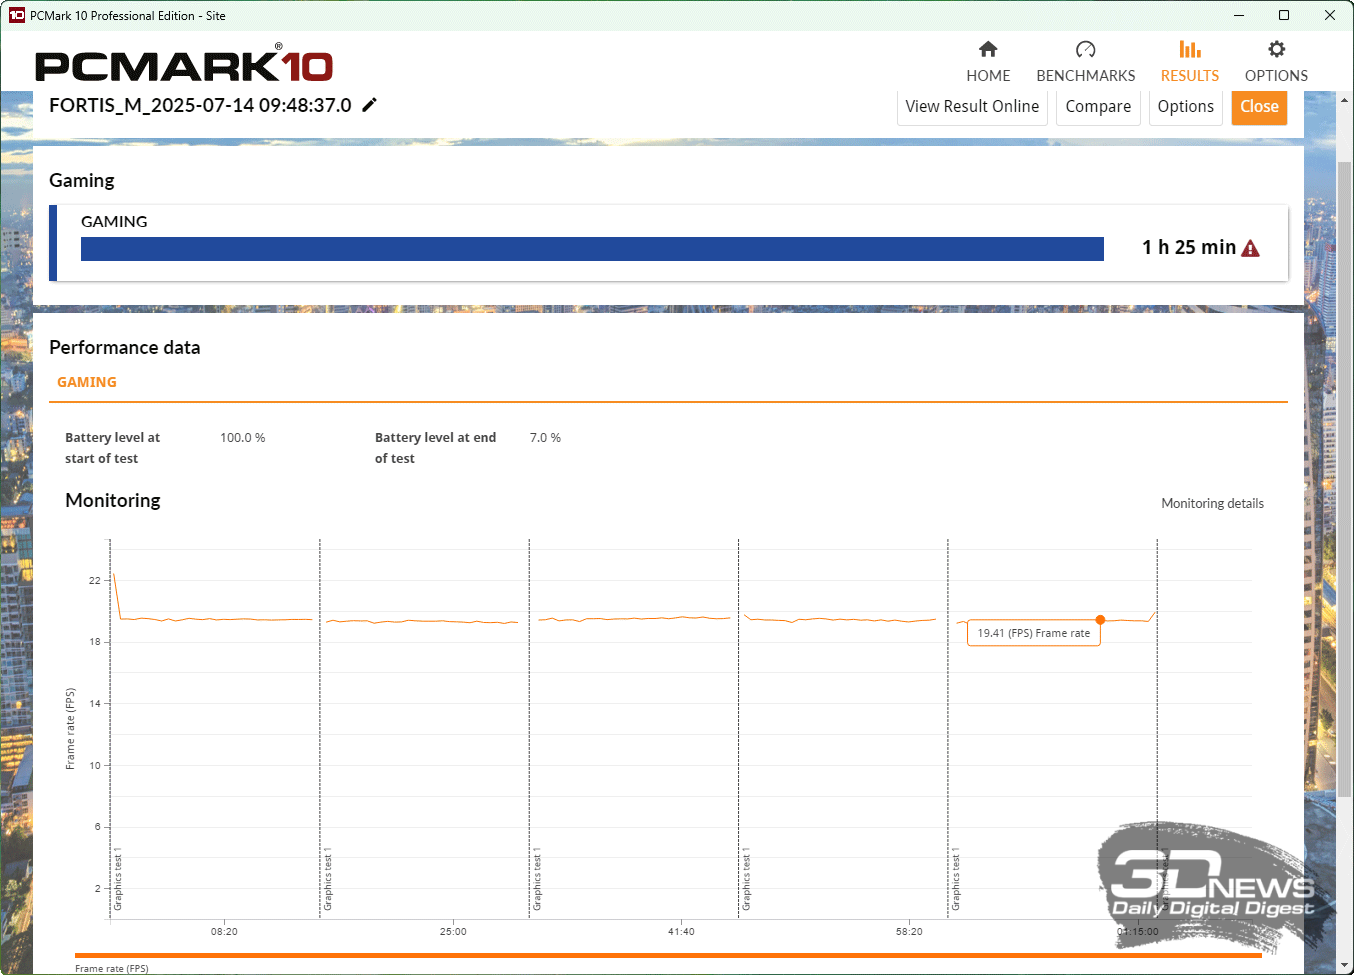The height and width of the screenshot is (975, 1354).
Task: Switch to BENCHMARKS menu label
Action: click(x=1086, y=76)
